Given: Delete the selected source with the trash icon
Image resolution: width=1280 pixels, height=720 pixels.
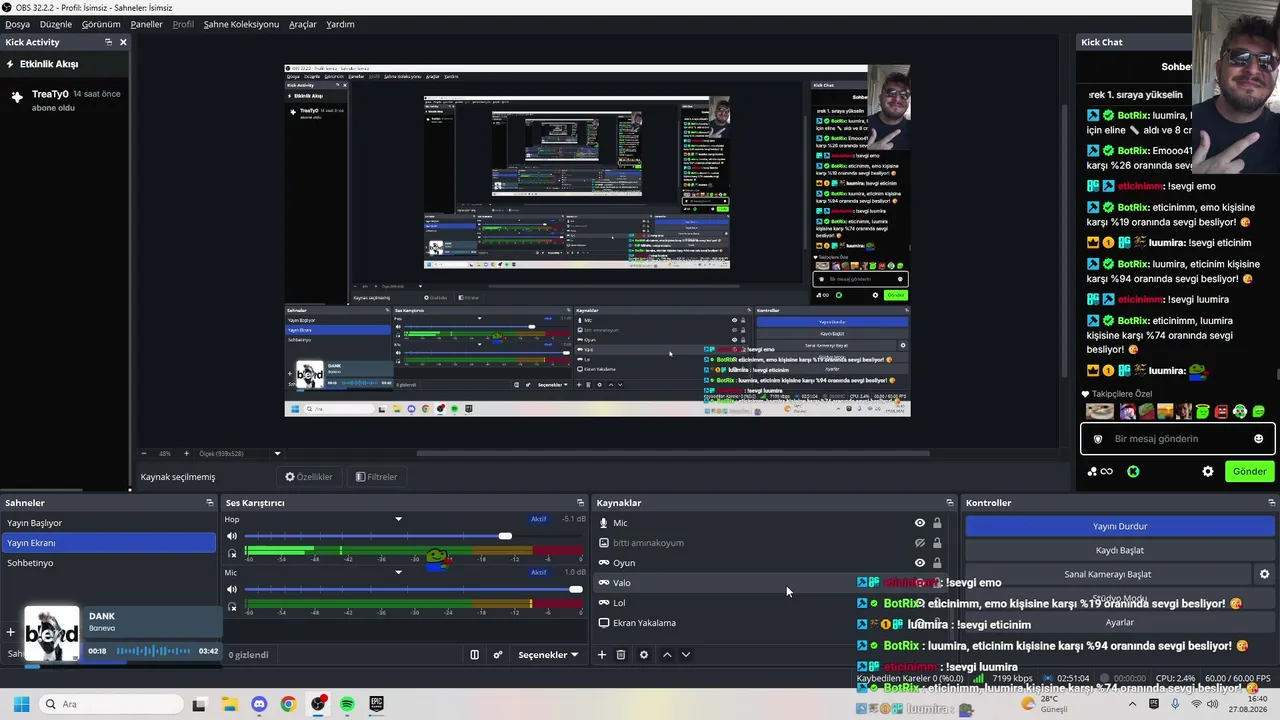Looking at the screenshot, I should (621, 655).
